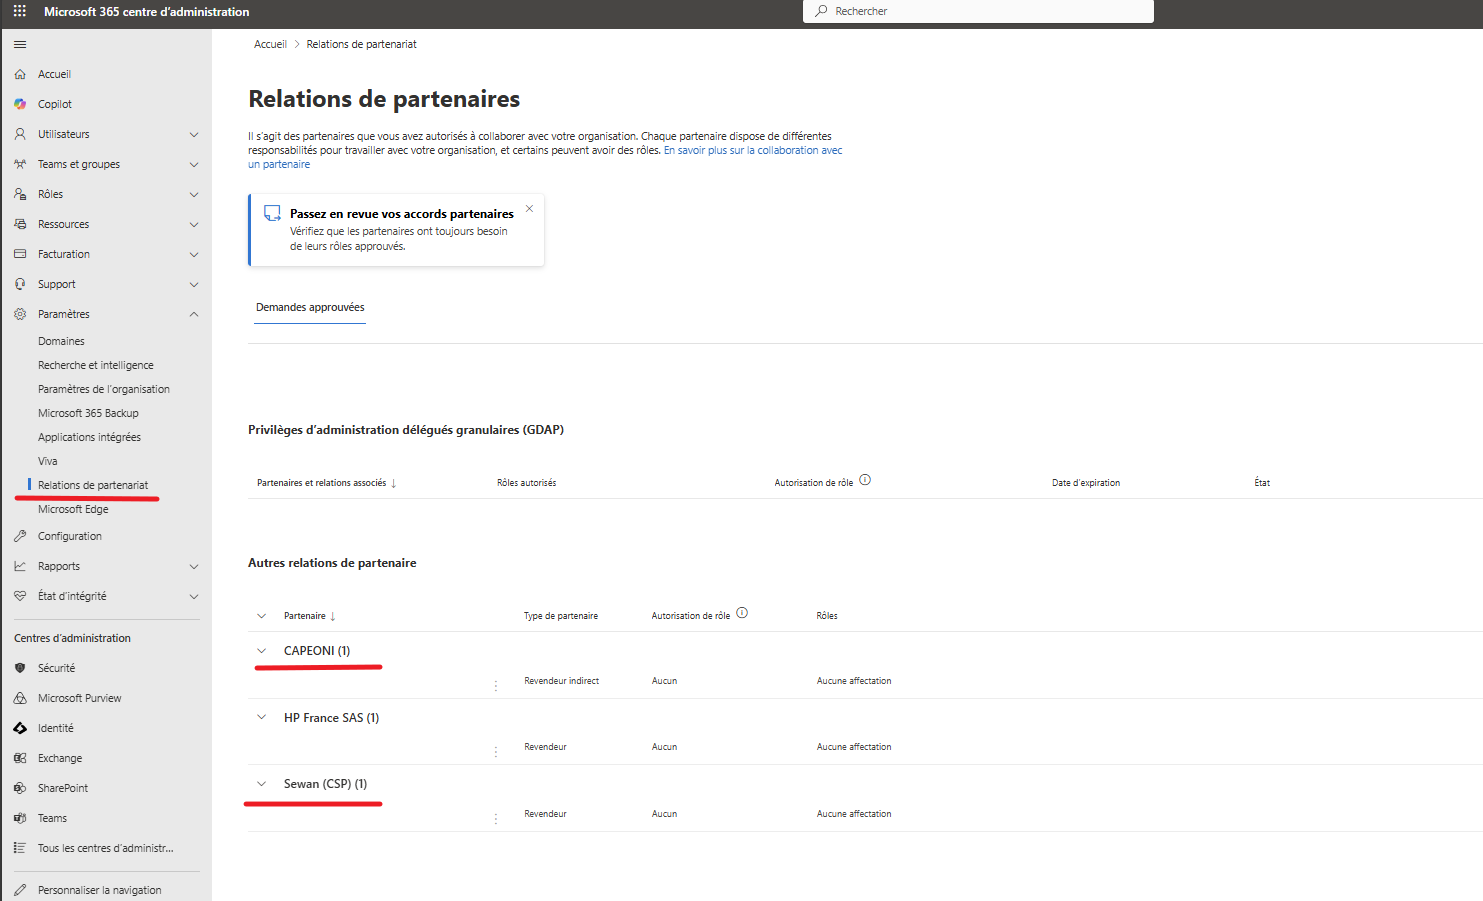Expand the Support menu chevron
Image resolution: width=1483 pixels, height=901 pixels.
[x=194, y=284]
